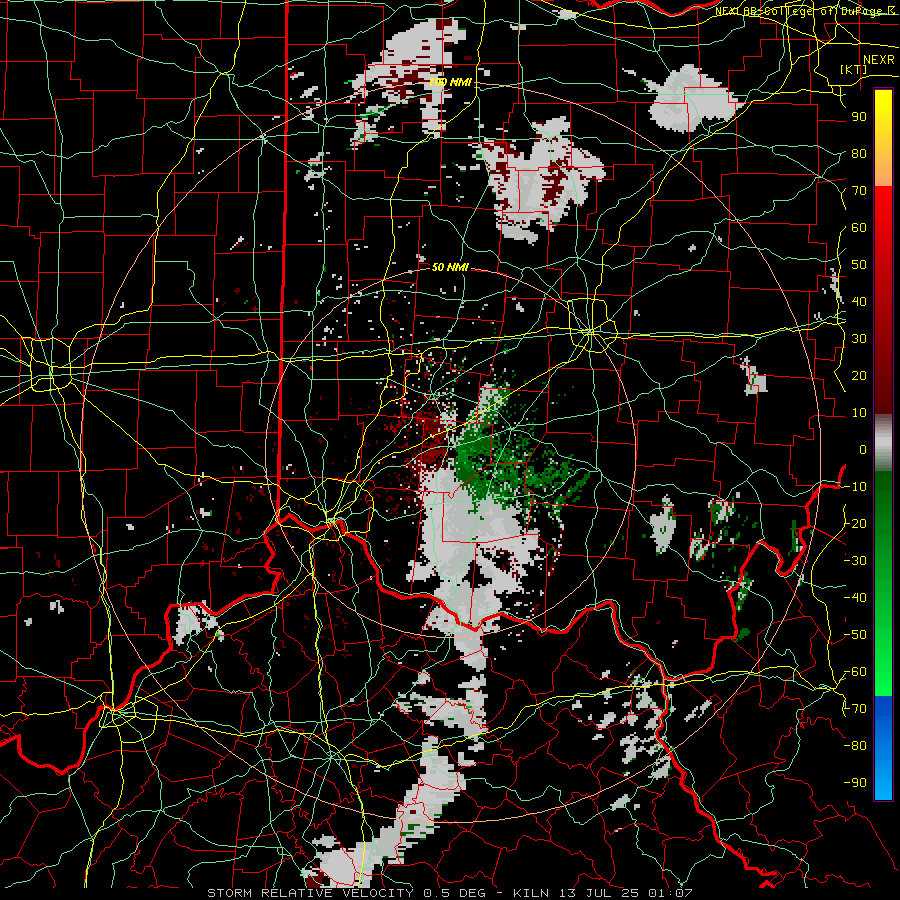Click the positive 60 scale label
Viewport: 900px width, 900px height.
859,228
